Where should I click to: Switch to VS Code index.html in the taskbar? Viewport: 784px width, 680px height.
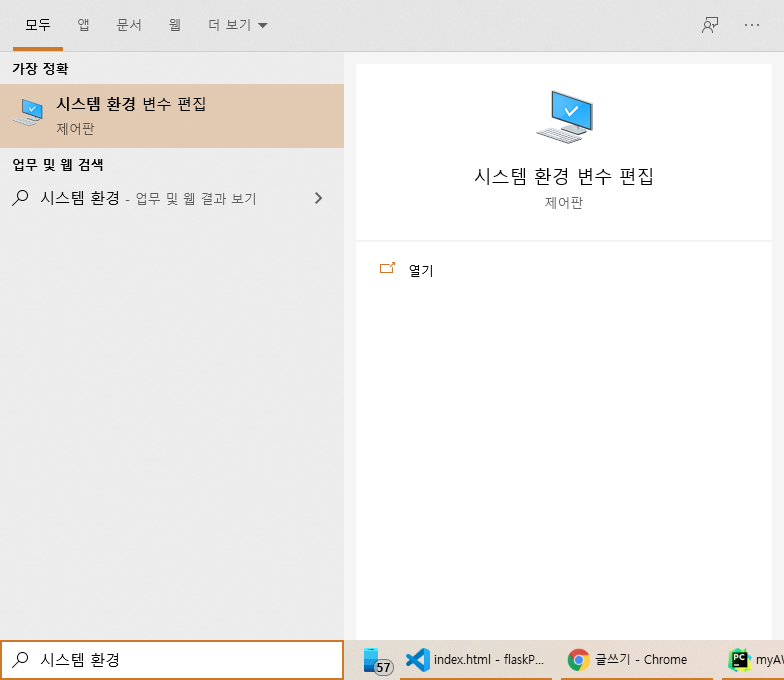(x=476, y=660)
